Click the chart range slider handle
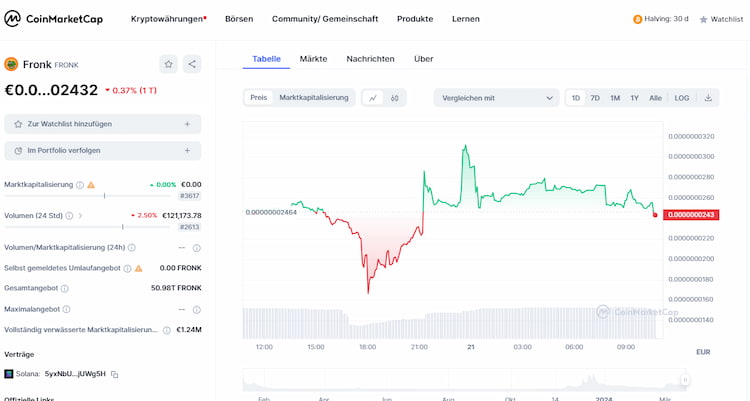The image size is (750, 401). [x=685, y=380]
